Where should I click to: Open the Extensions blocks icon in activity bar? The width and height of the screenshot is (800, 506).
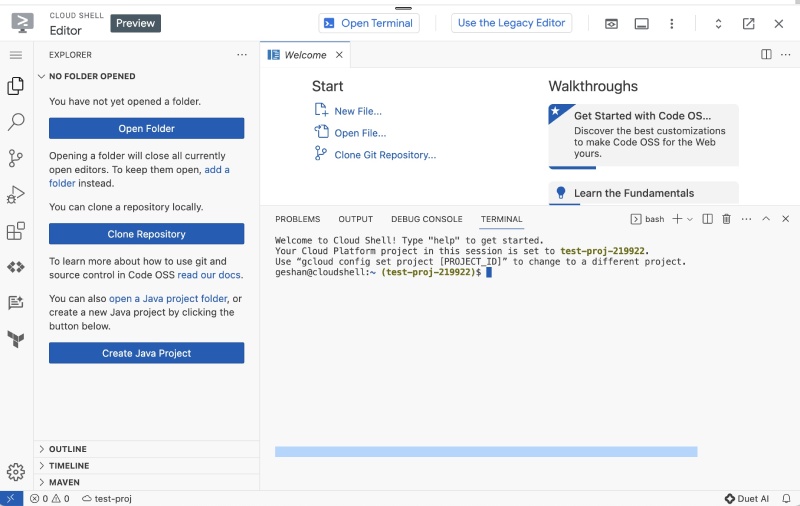(16, 231)
